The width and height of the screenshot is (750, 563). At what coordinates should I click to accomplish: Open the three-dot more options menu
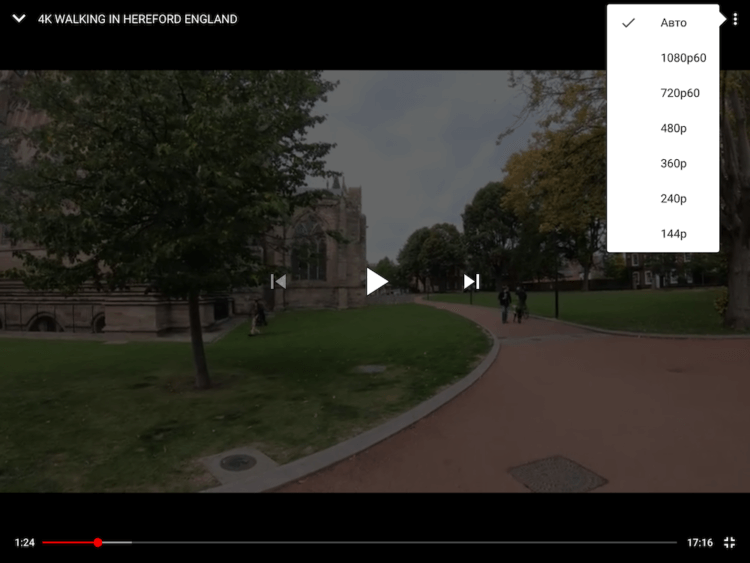click(735, 19)
